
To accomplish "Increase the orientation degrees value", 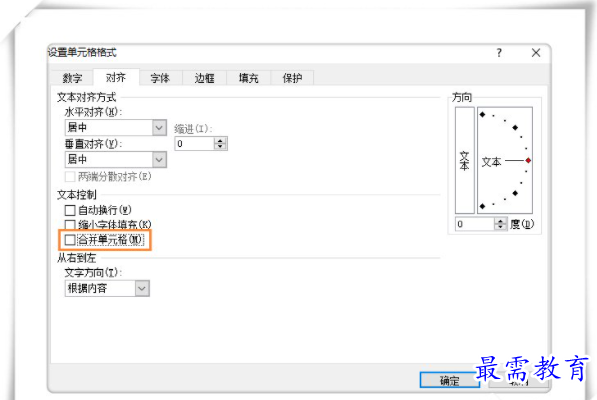I will point(500,221).
